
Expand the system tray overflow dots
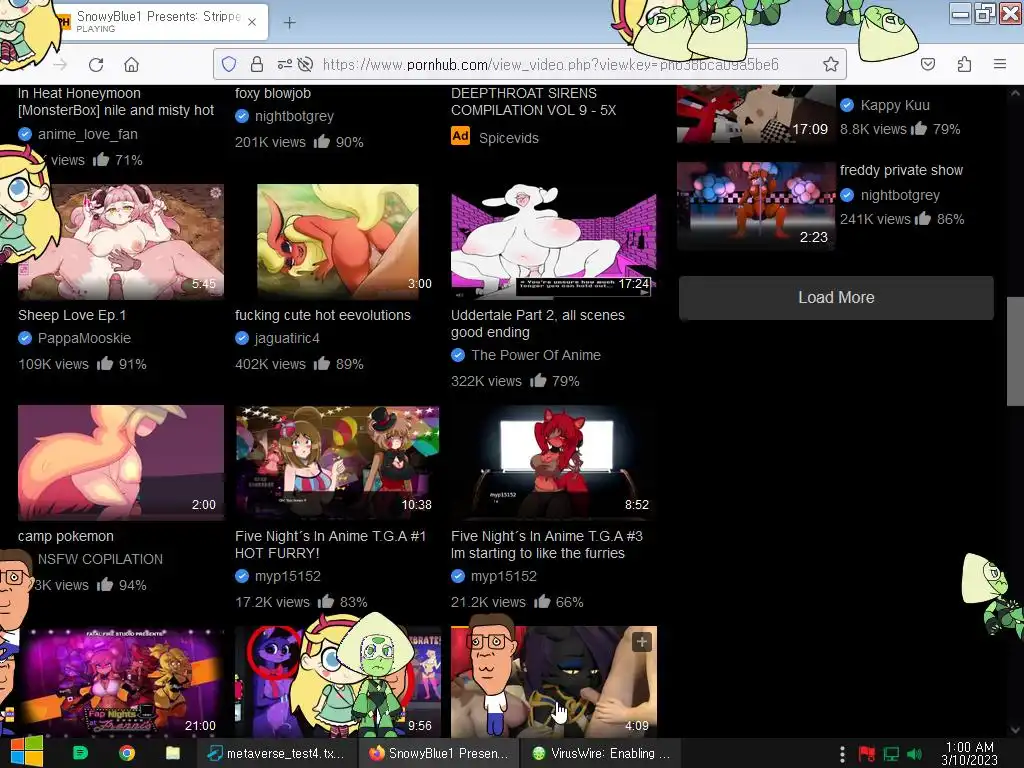pos(842,754)
